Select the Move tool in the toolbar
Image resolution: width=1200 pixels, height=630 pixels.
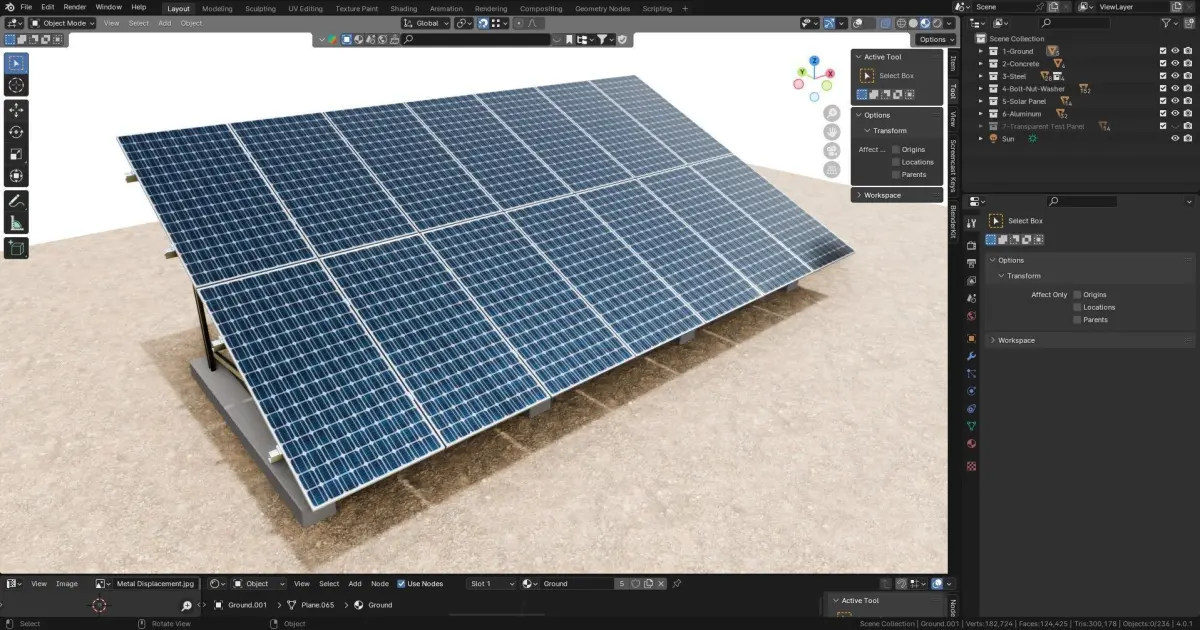pyautogui.click(x=16, y=110)
